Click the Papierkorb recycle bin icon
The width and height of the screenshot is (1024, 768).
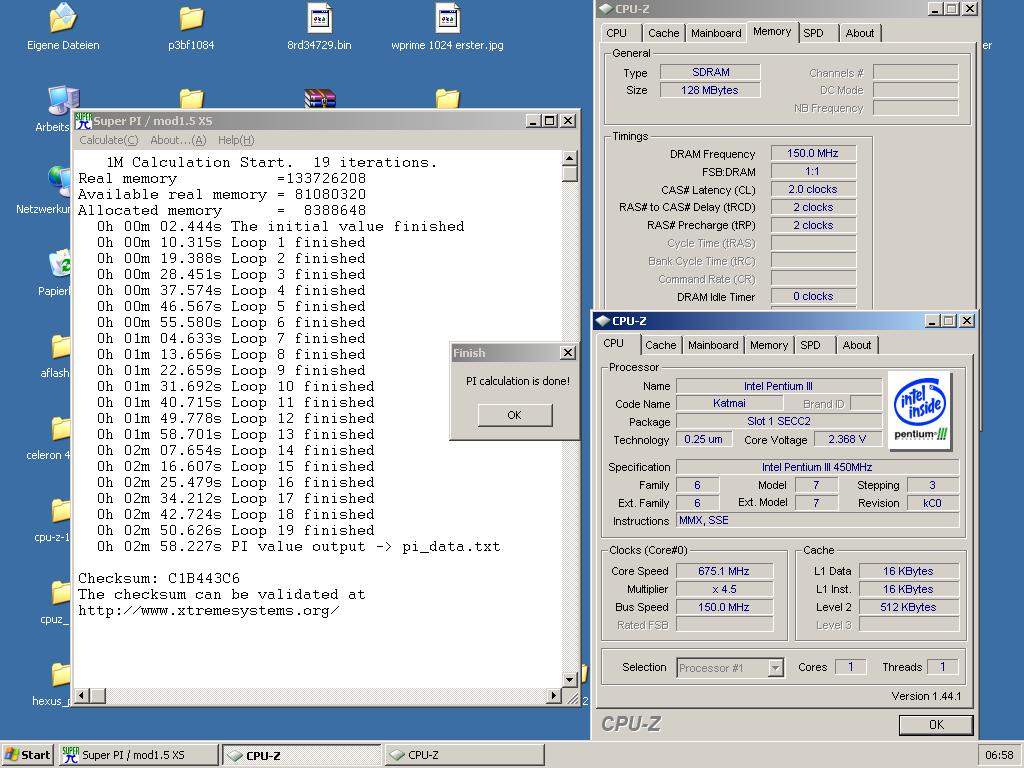60,264
